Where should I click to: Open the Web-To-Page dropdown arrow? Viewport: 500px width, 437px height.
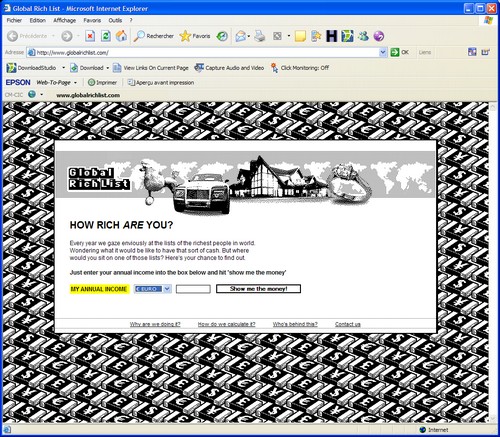point(75,83)
